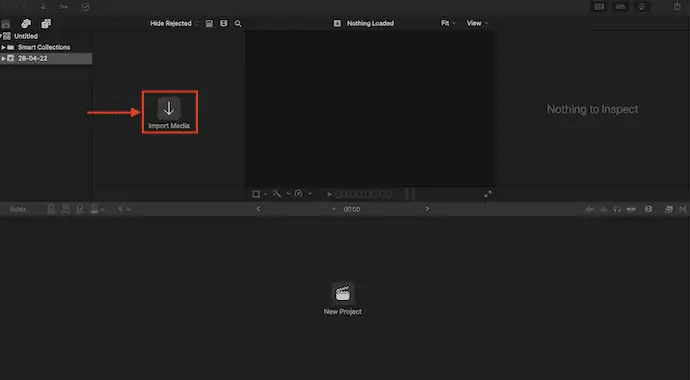Screen dimensions: 690x380
Task: Select the Smart Collections row
Action: click(x=46, y=47)
